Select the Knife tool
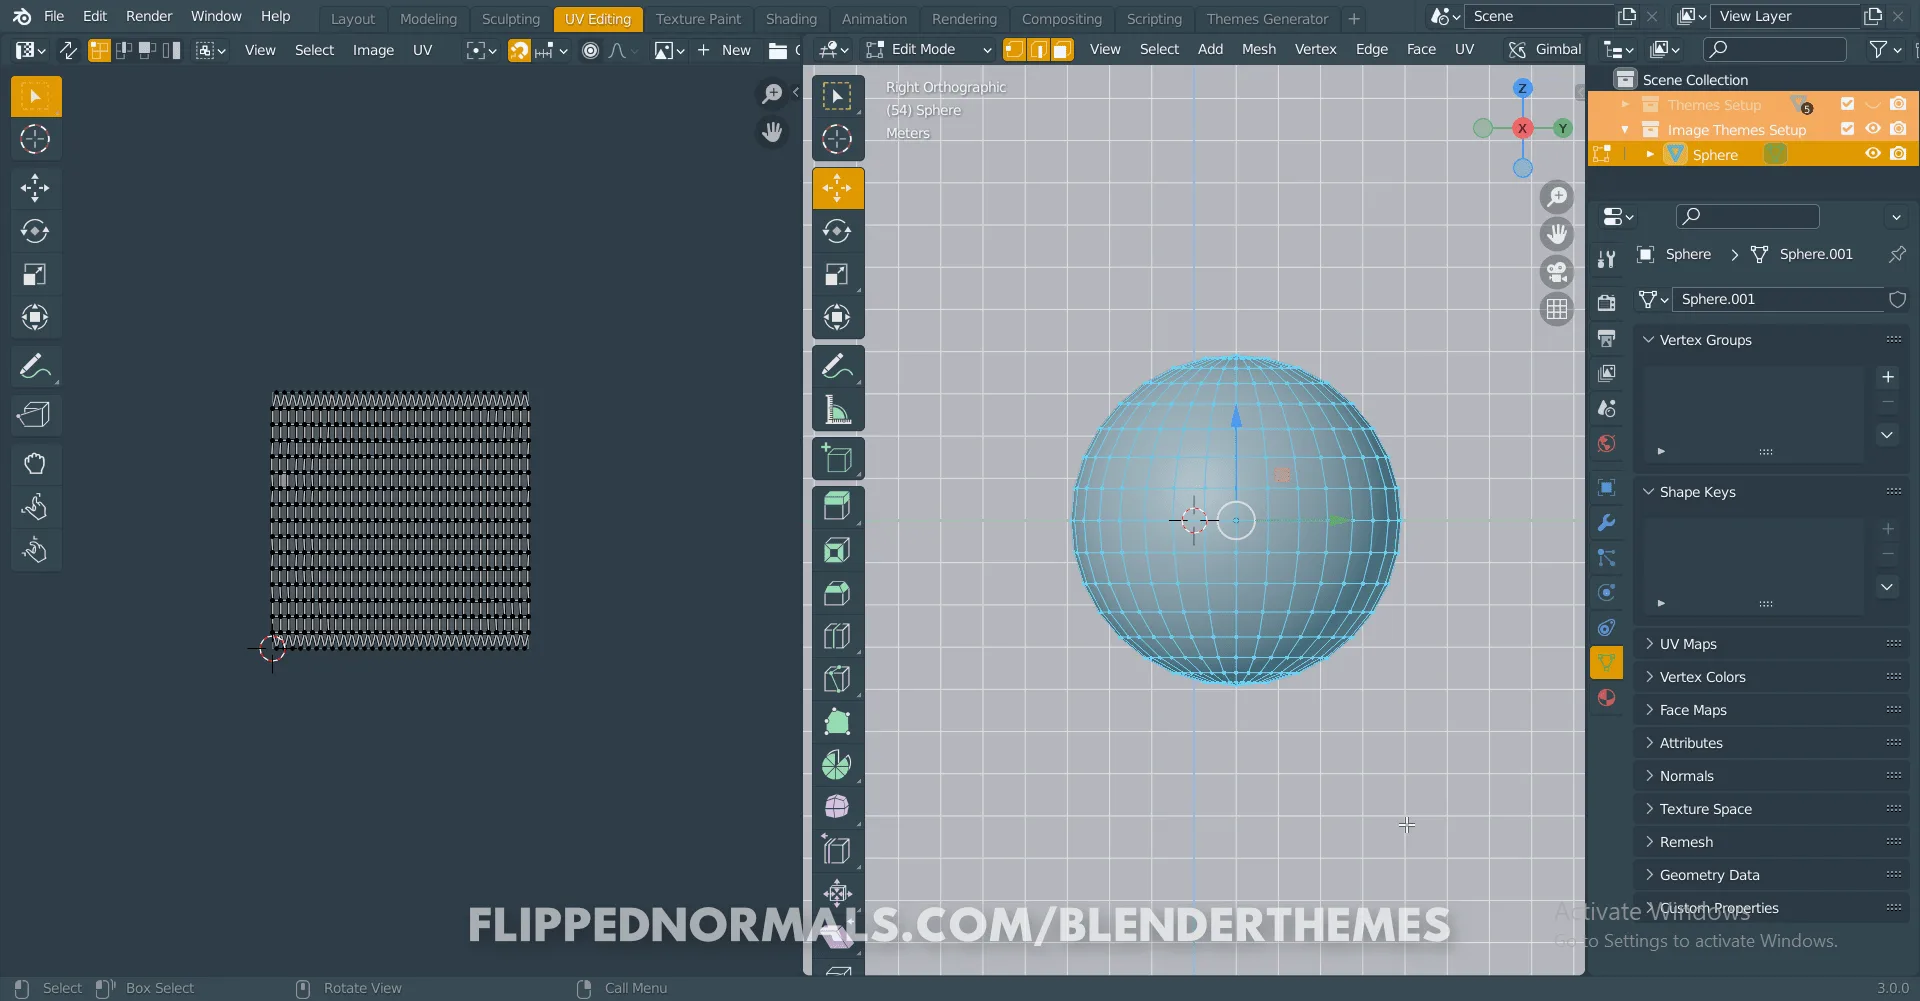1920x1001 pixels. [x=838, y=679]
